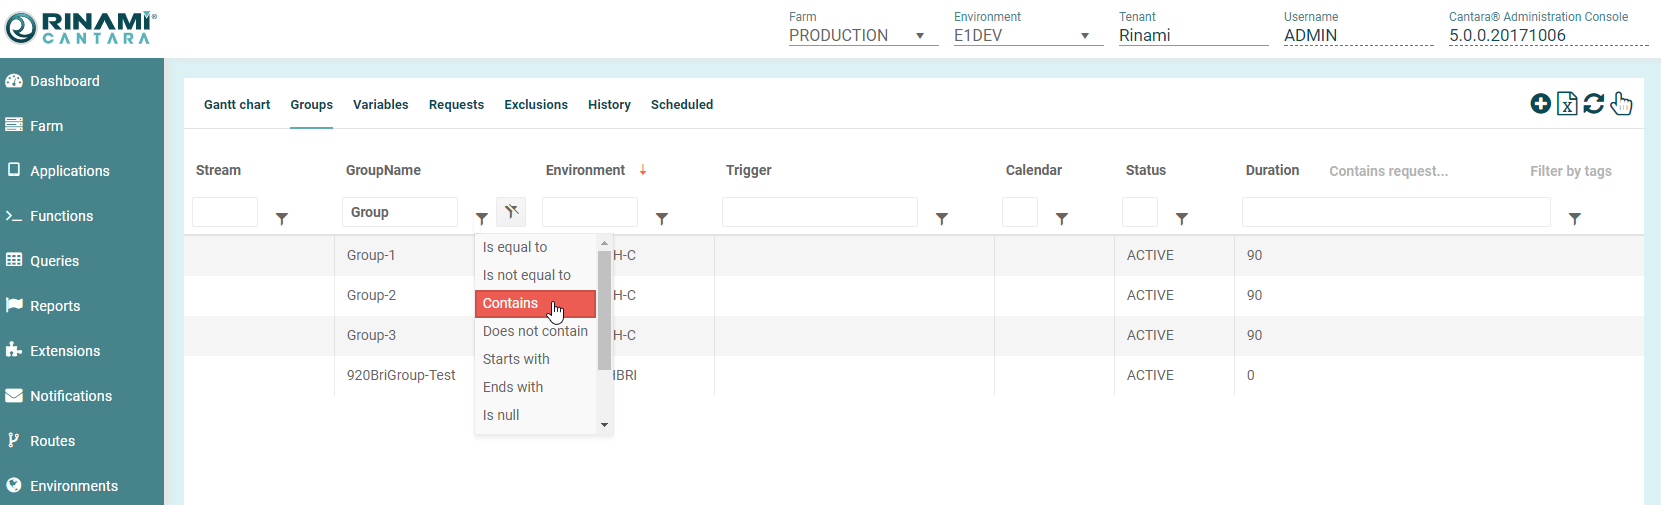Switch to the Gantt chart tab

(x=237, y=105)
